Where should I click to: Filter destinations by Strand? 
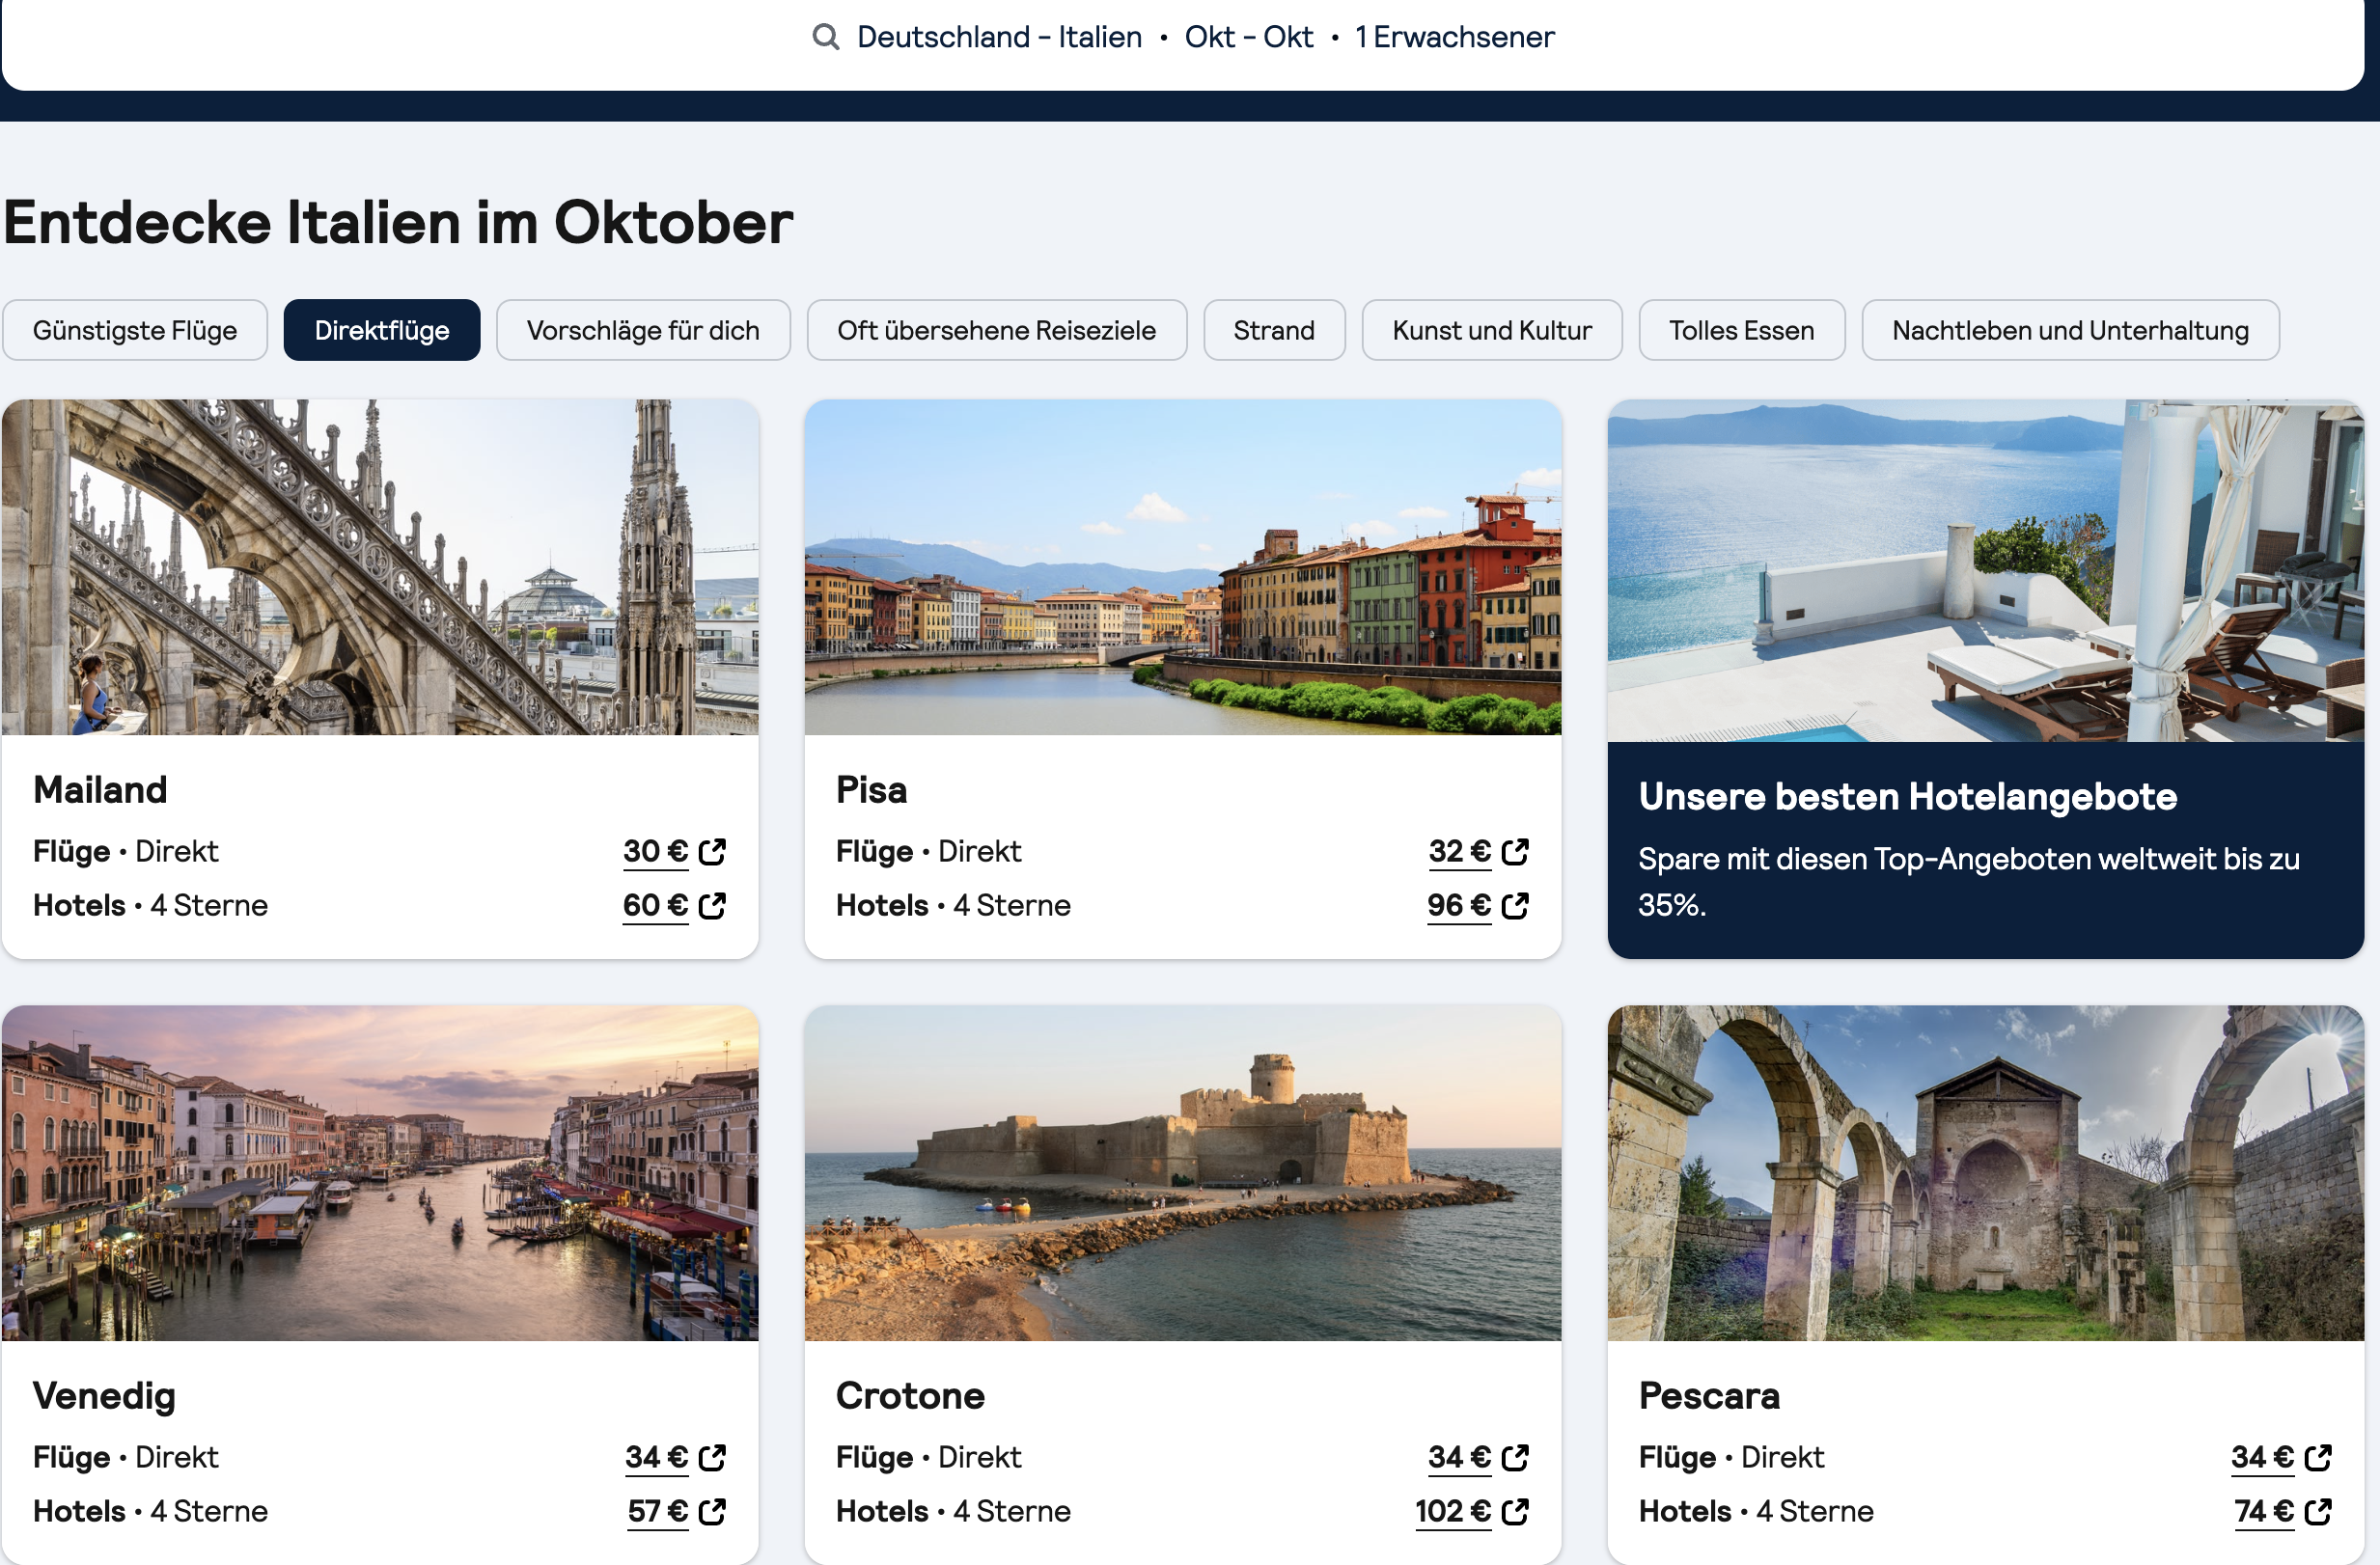pyautogui.click(x=1273, y=330)
